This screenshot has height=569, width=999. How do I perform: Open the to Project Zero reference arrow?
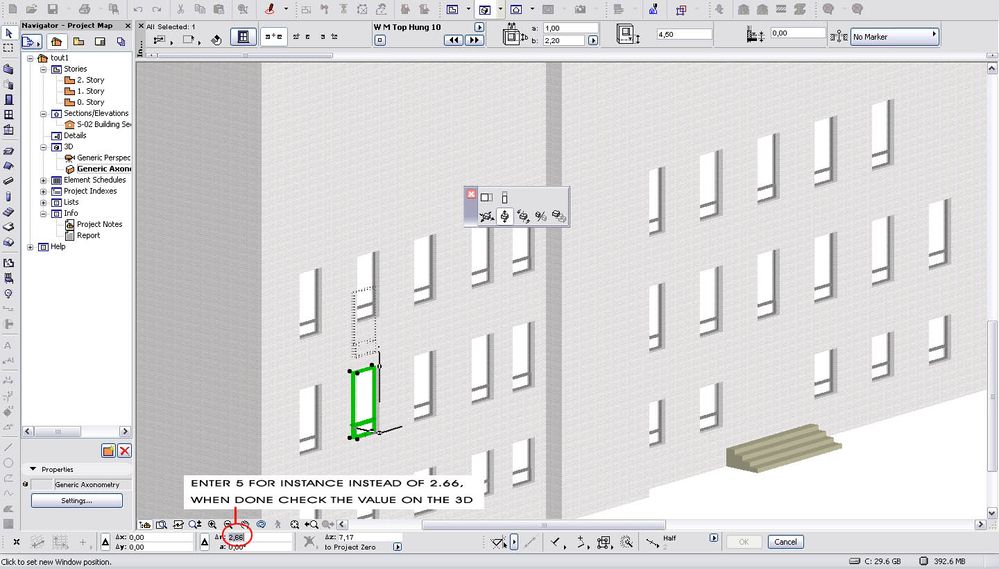pyautogui.click(x=398, y=547)
